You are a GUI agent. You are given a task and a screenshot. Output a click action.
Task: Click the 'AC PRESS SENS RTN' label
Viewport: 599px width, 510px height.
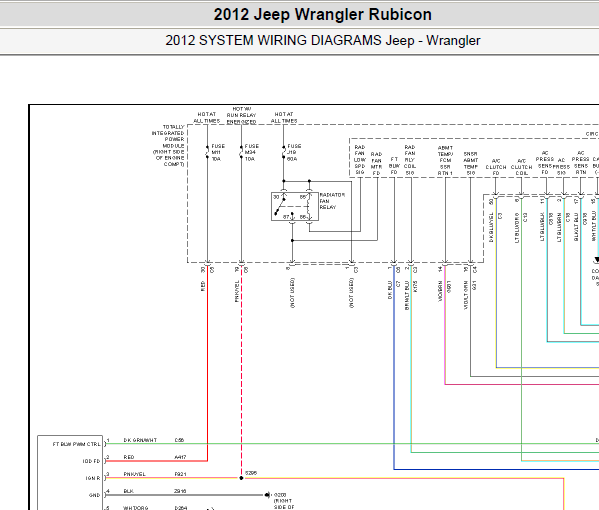581,162
